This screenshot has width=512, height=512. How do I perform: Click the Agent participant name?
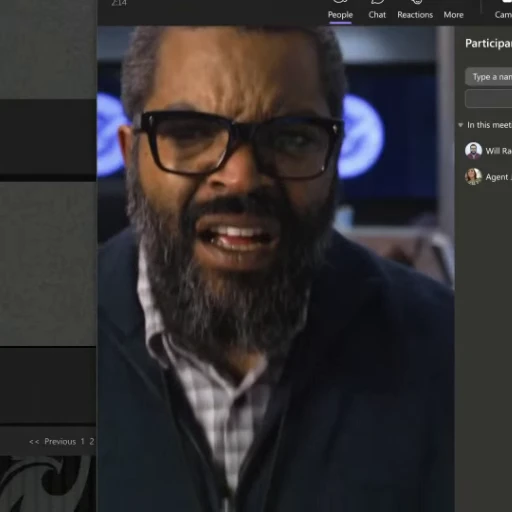coord(499,177)
